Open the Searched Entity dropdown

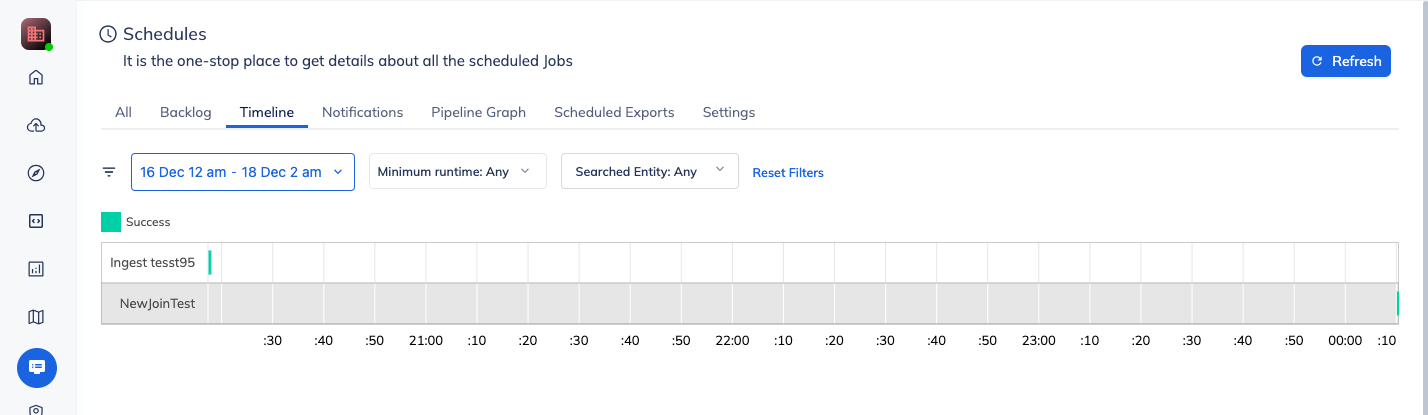650,172
